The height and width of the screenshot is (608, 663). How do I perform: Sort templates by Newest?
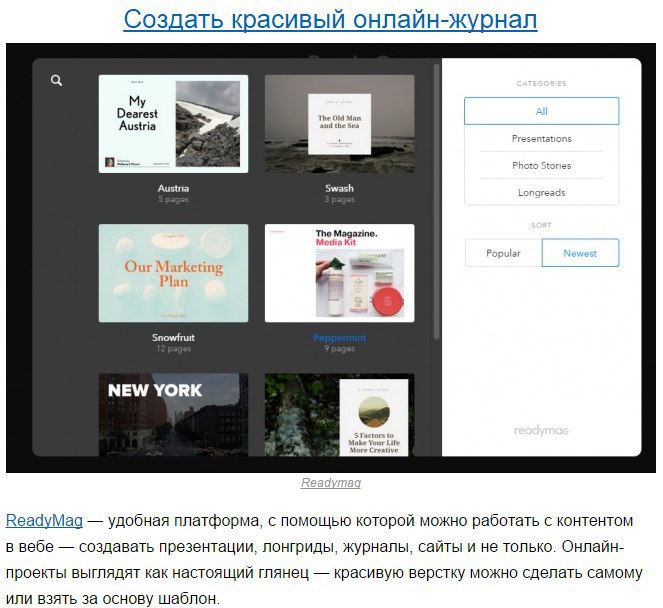(x=580, y=253)
